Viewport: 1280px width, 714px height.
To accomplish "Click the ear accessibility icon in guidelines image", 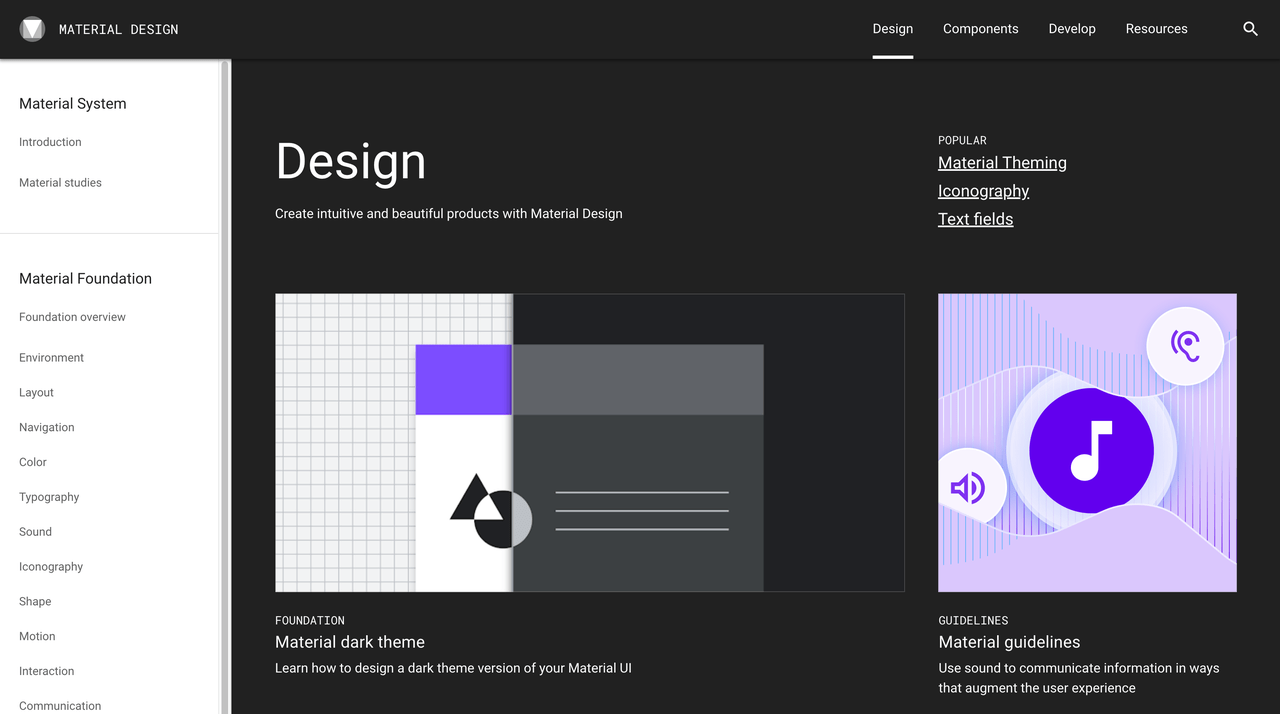I will (1185, 346).
